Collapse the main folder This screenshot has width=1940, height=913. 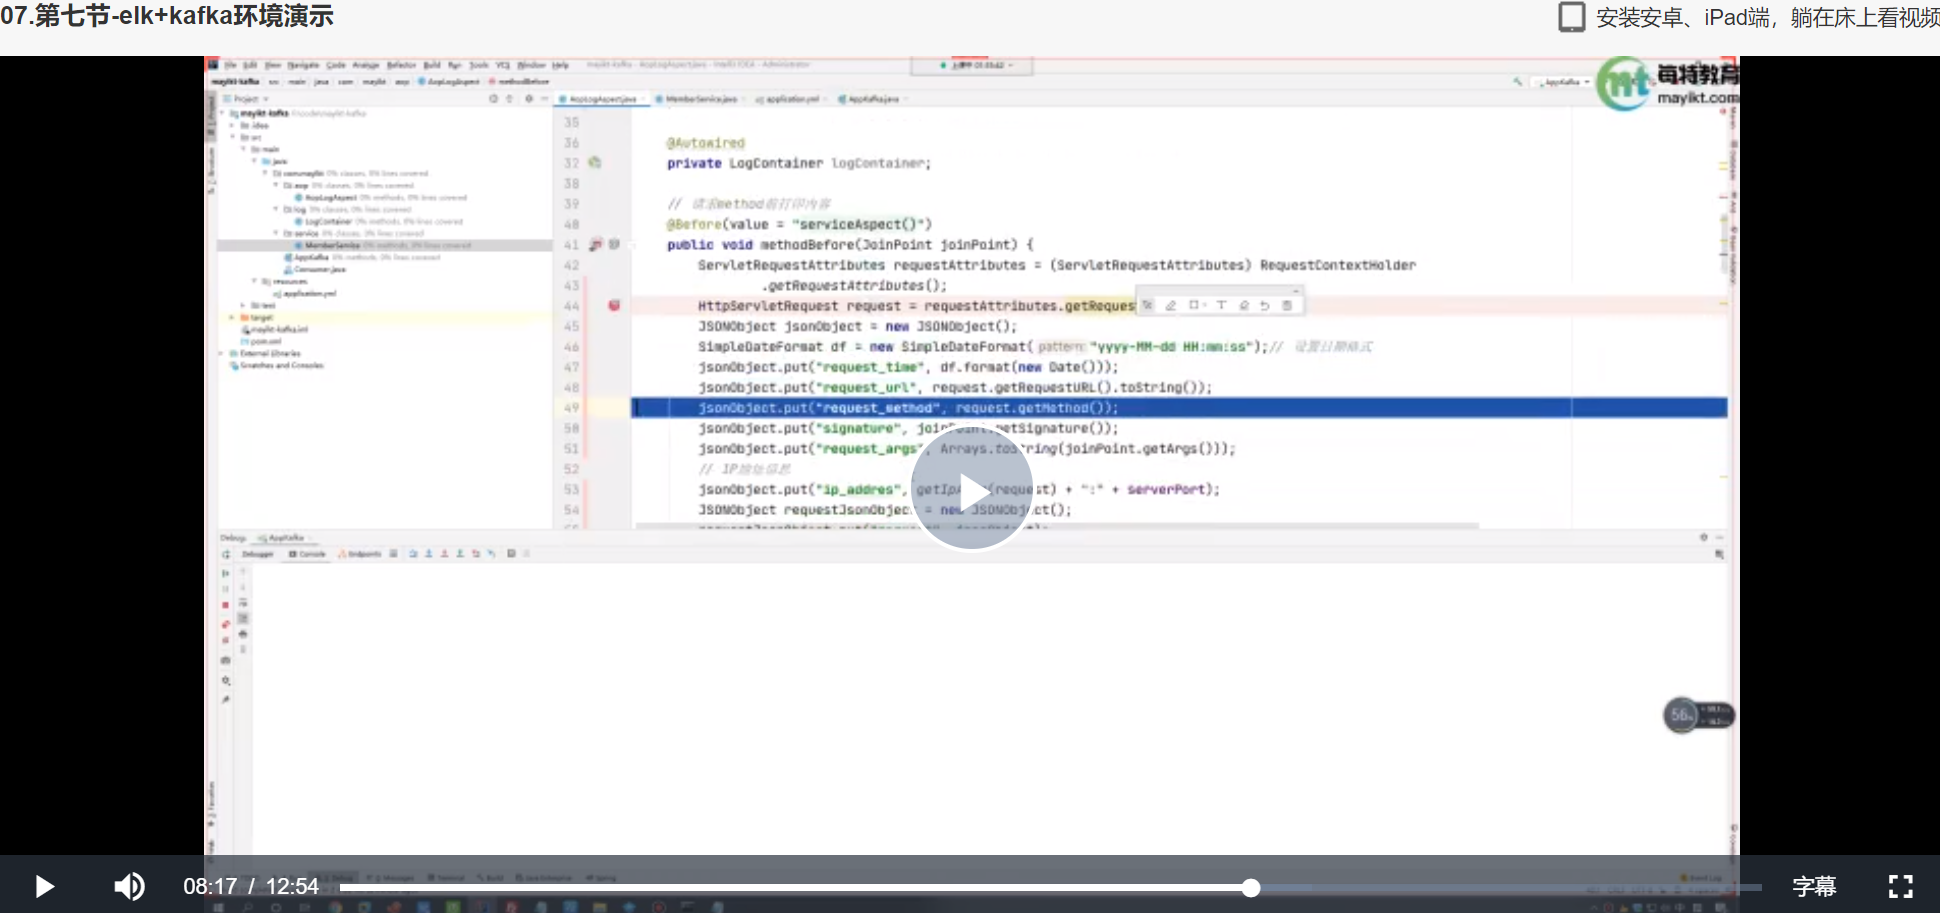pyautogui.click(x=244, y=150)
